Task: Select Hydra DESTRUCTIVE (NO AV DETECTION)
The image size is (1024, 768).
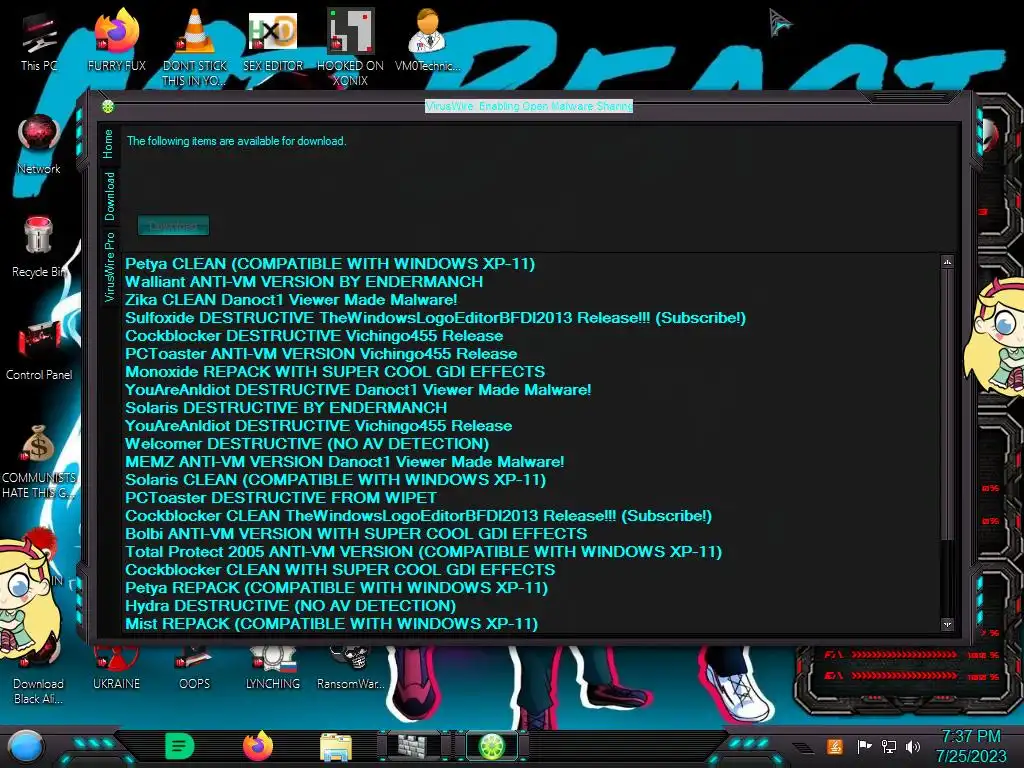Action: coord(291,605)
